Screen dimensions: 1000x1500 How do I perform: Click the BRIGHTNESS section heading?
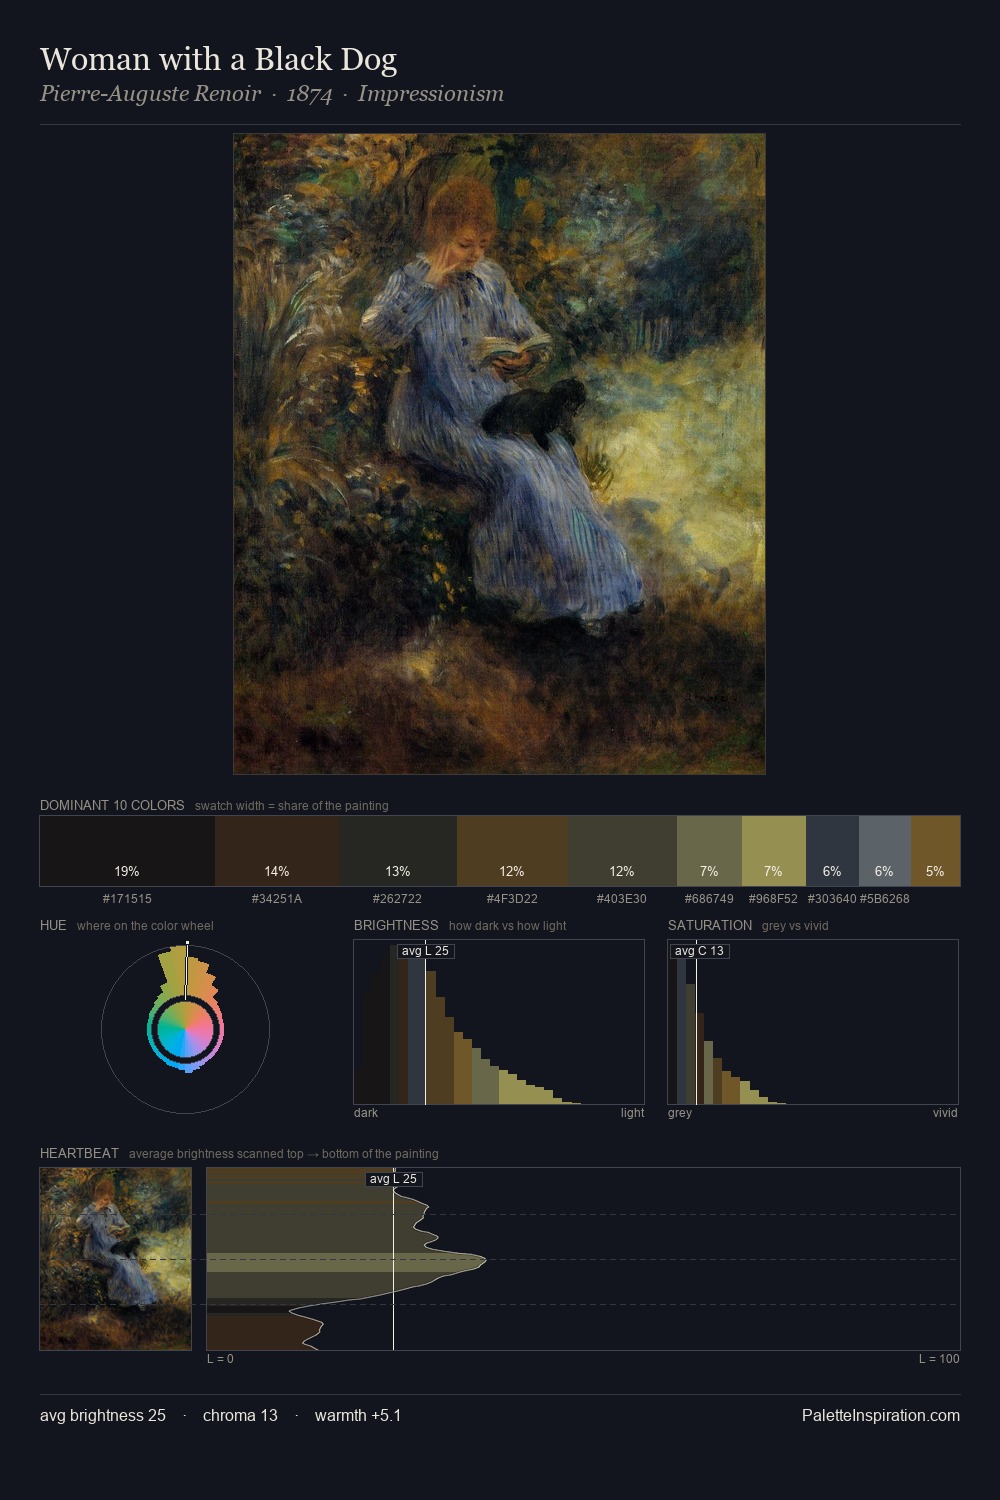coord(396,925)
